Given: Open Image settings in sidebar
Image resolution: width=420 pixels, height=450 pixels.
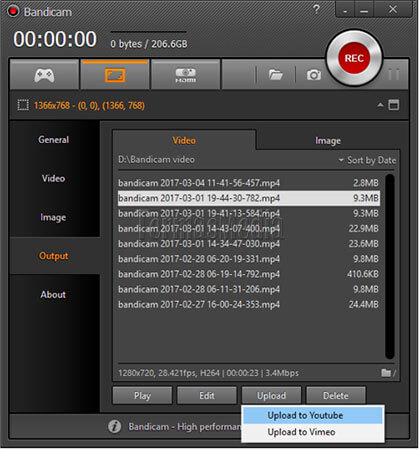Looking at the screenshot, I should 54,217.
